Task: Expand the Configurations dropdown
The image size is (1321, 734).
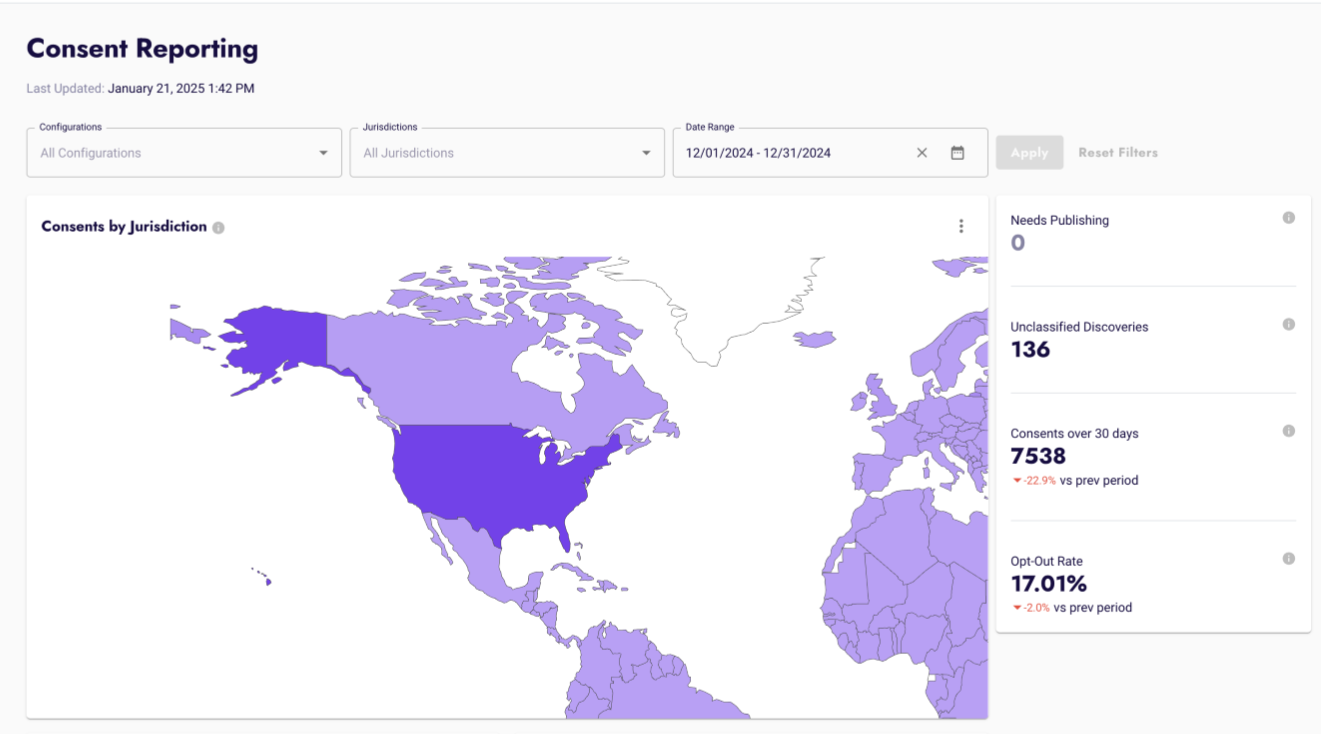Action: coord(323,153)
